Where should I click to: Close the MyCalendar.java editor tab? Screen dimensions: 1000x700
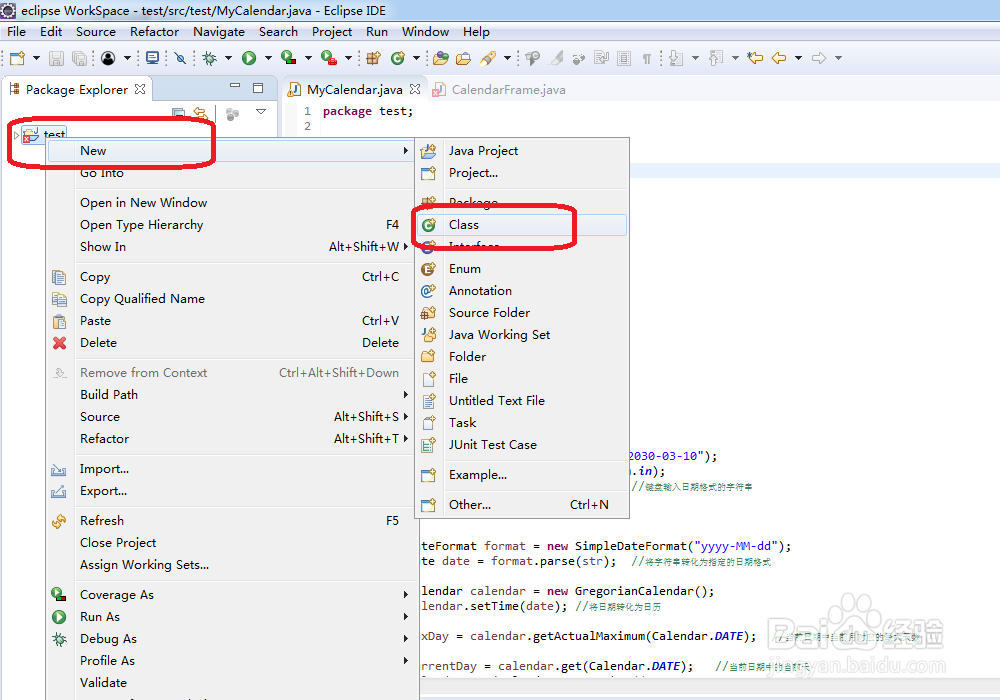415,89
